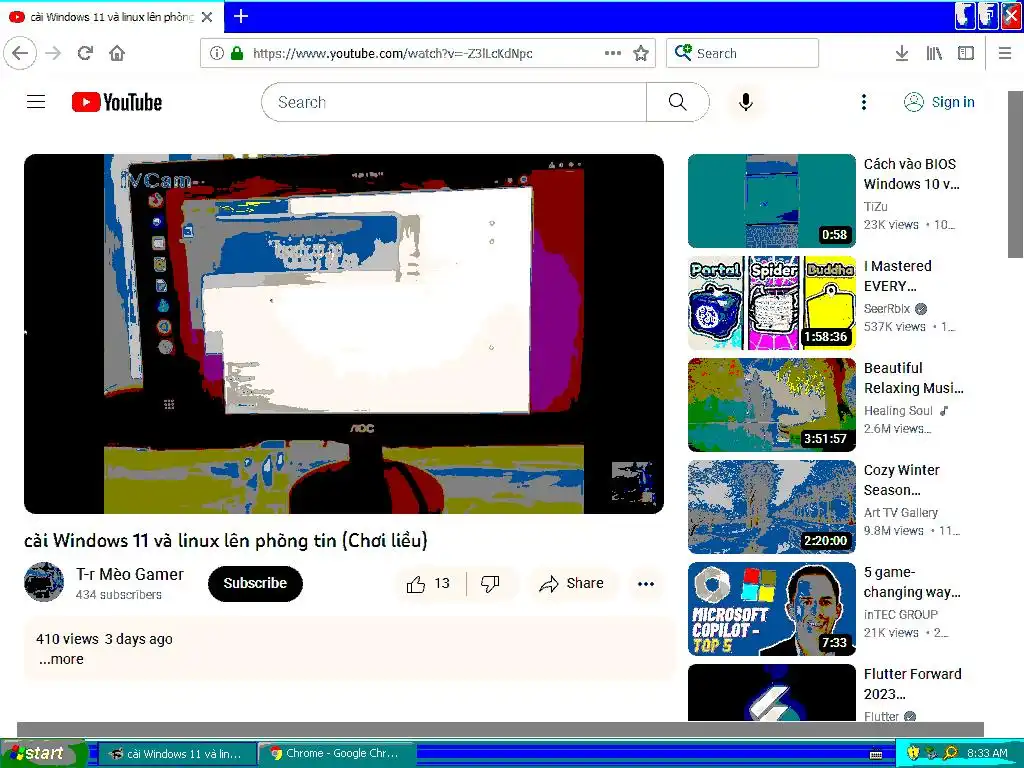Open the Downloads arrow in browser toolbar
1024x768 pixels.
902,53
